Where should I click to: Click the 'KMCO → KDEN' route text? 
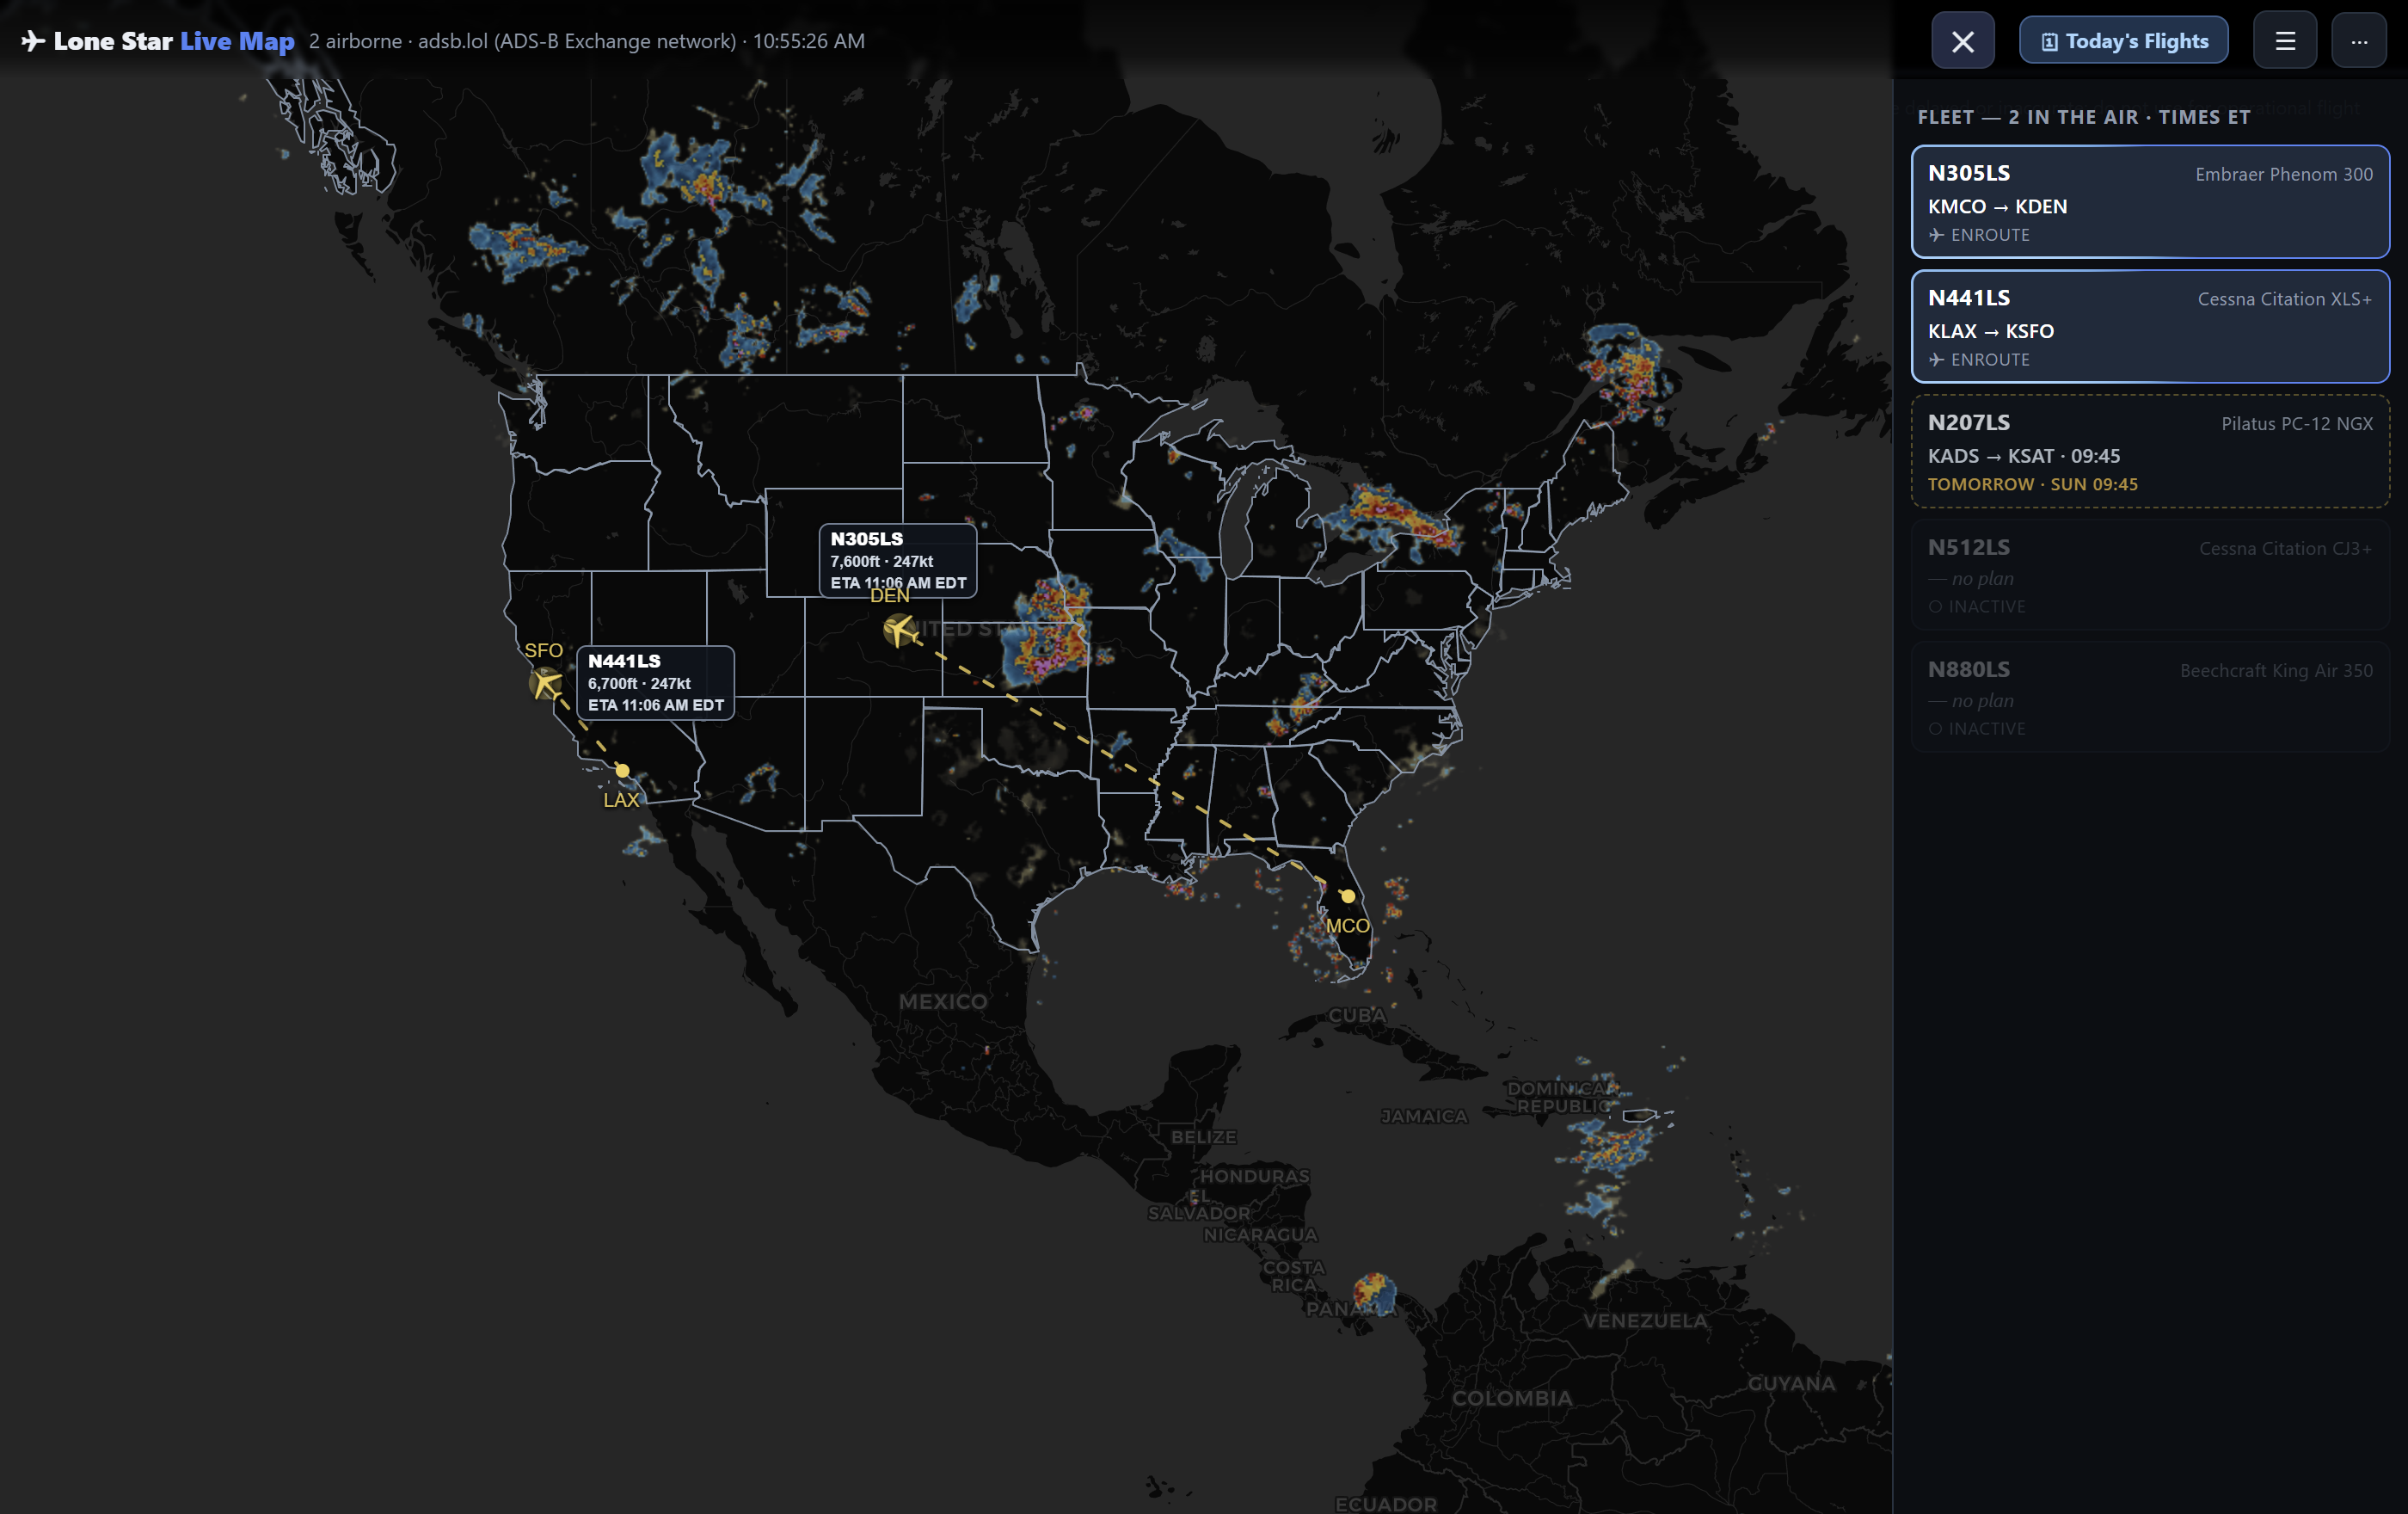pos(1997,207)
